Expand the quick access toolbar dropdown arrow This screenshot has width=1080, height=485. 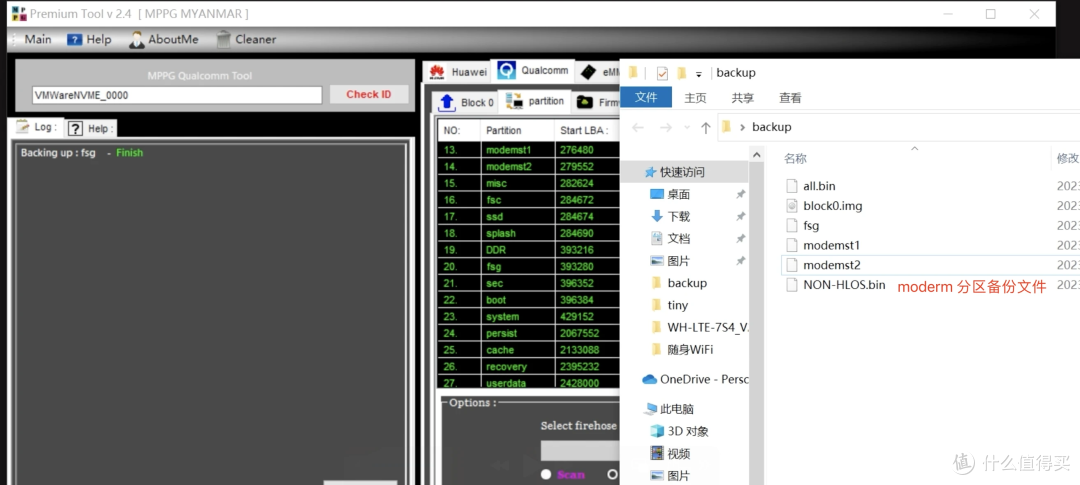pyautogui.click(x=698, y=74)
